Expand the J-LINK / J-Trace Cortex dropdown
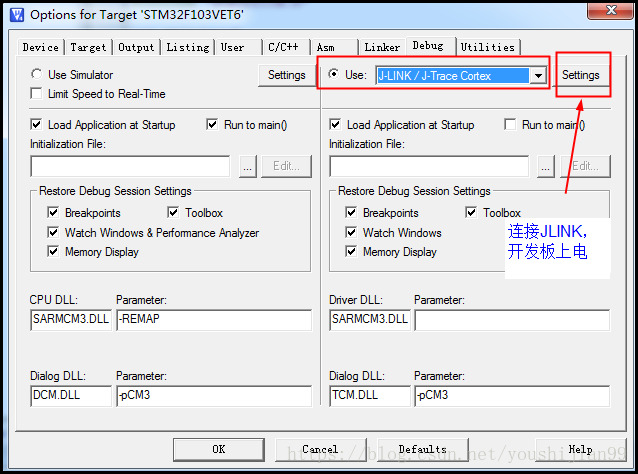 tap(539, 76)
